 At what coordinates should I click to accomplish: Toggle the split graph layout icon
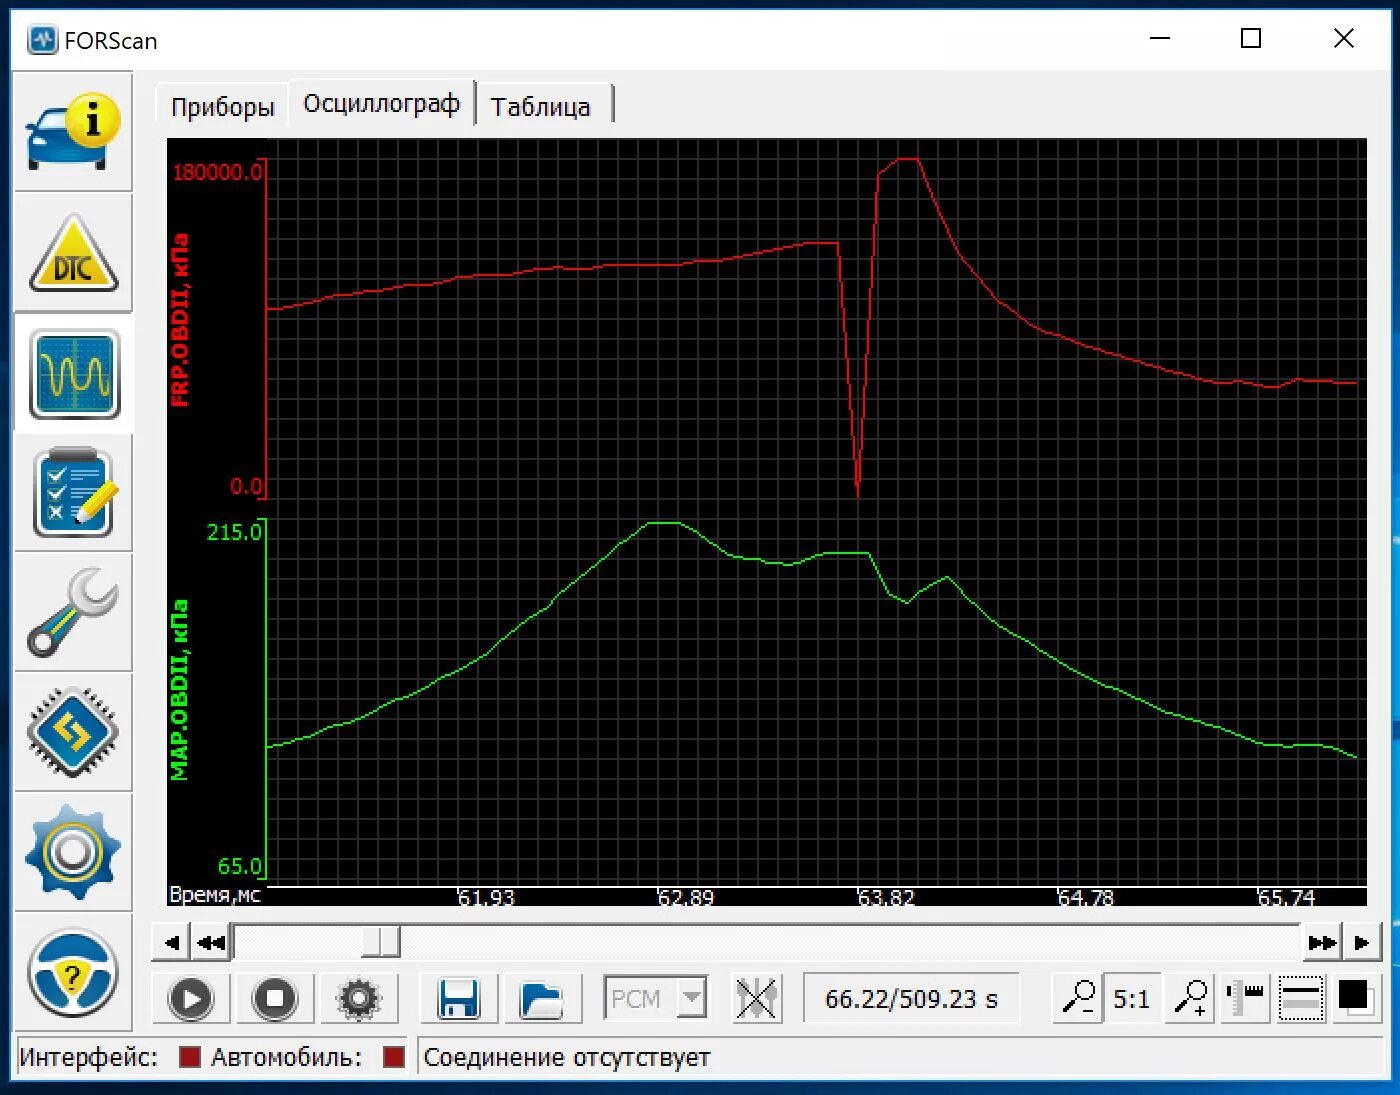point(1301,998)
